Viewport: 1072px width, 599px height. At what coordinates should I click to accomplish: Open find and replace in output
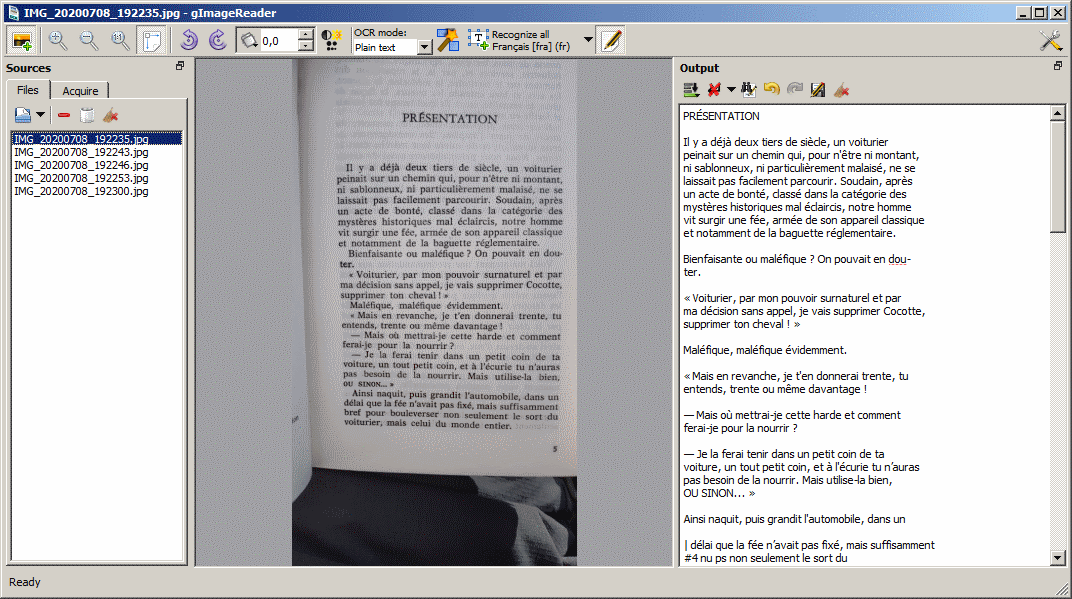tap(749, 90)
